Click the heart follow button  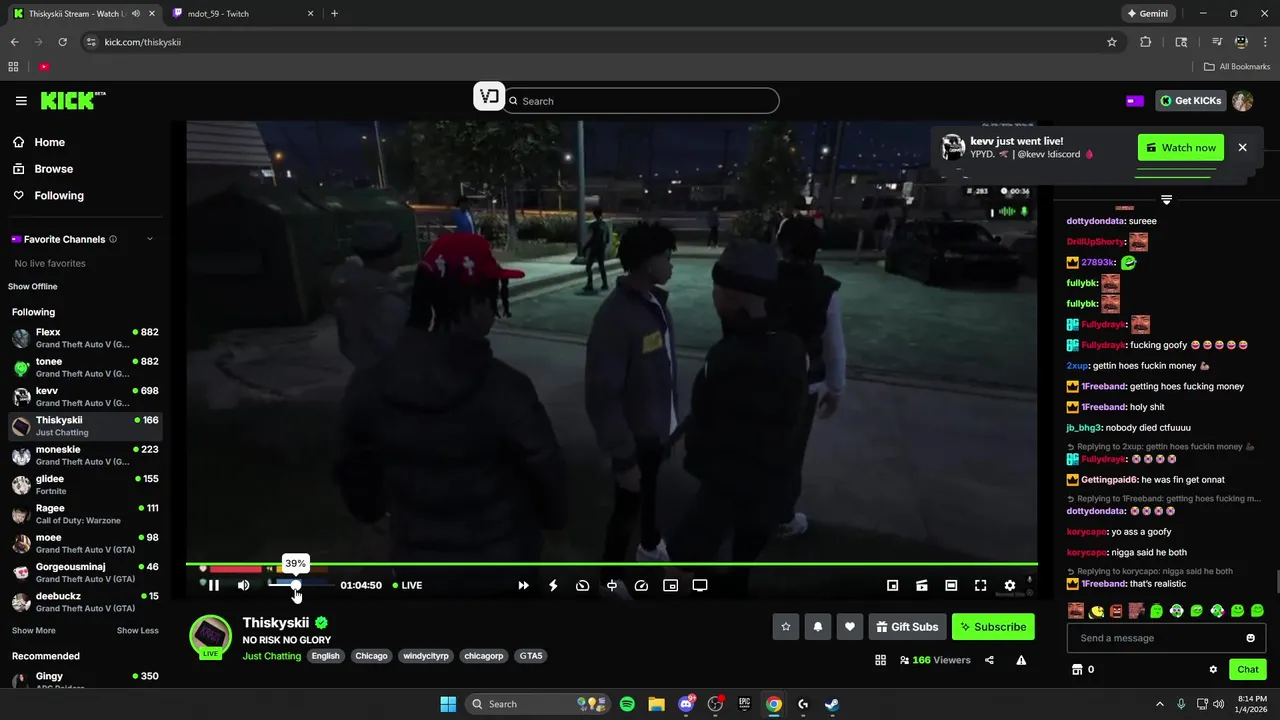tap(850, 627)
